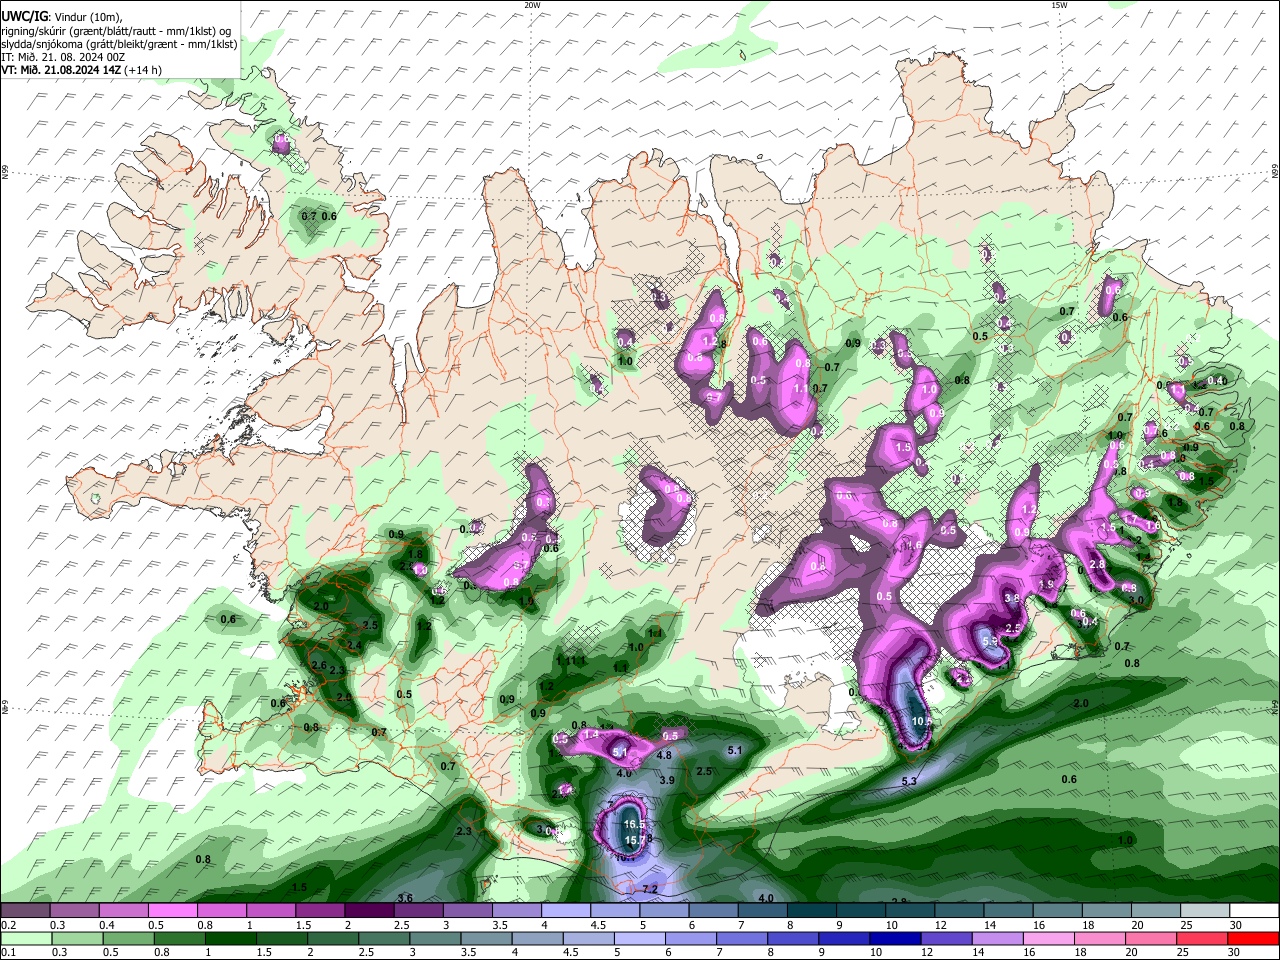Click the '5.5' snowfall value on the map

coord(990,641)
